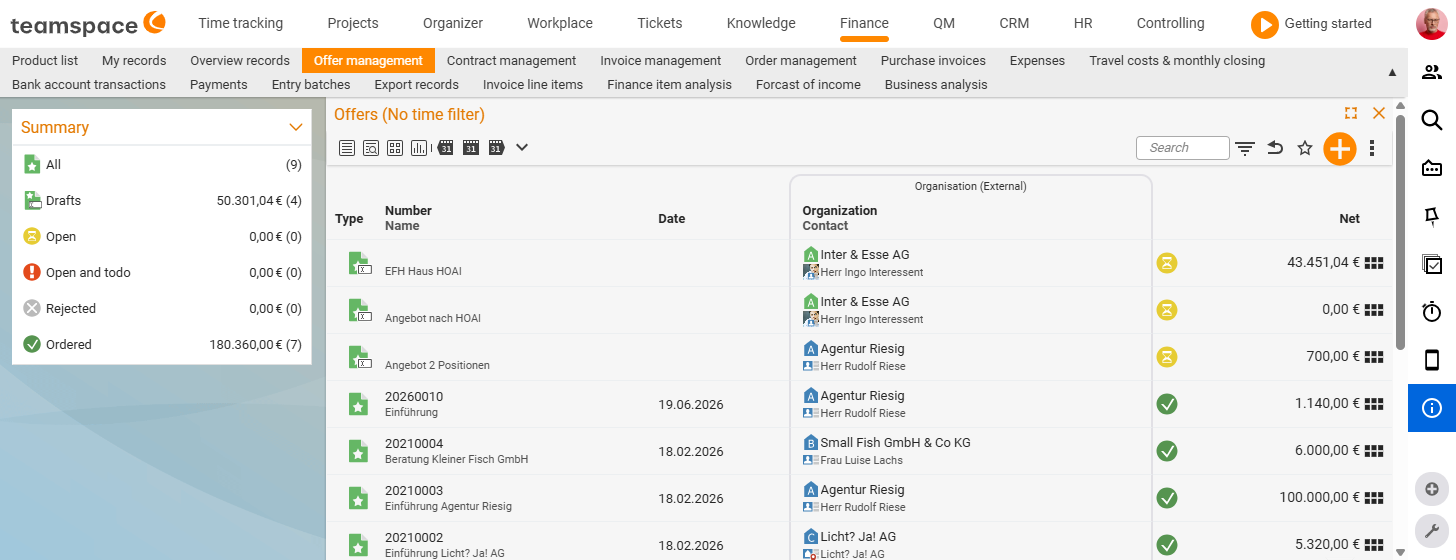Click into the Search field
This screenshot has height=560, width=1456.
pyautogui.click(x=1183, y=148)
